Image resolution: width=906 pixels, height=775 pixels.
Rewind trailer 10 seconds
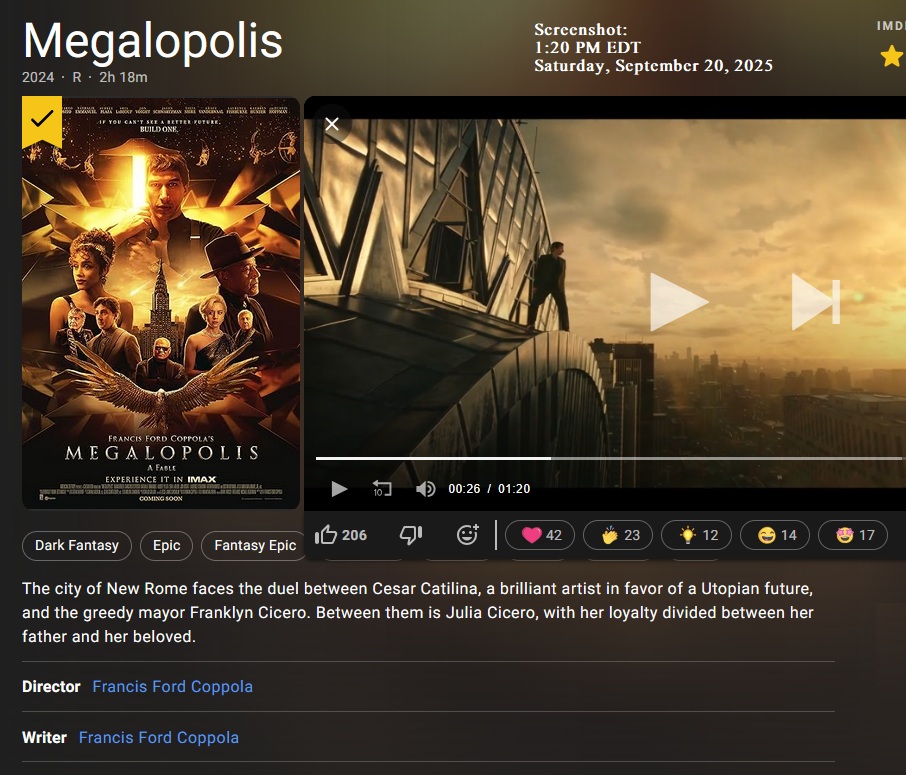coord(382,489)
